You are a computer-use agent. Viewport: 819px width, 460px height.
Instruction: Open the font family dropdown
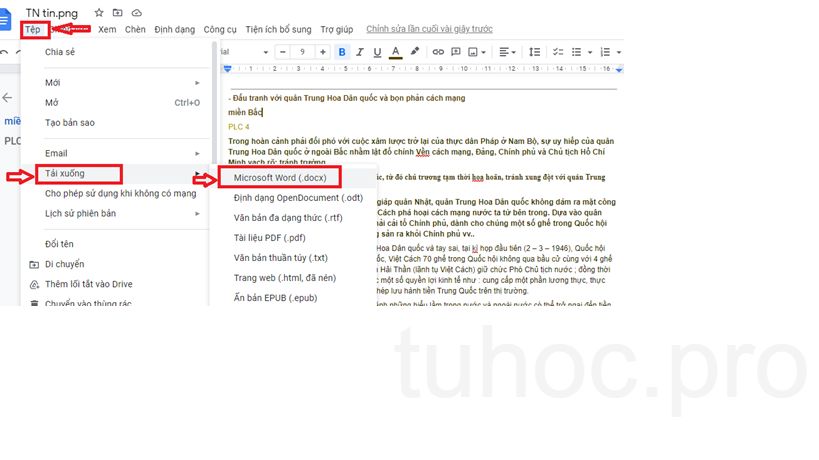tap(244, 52)
